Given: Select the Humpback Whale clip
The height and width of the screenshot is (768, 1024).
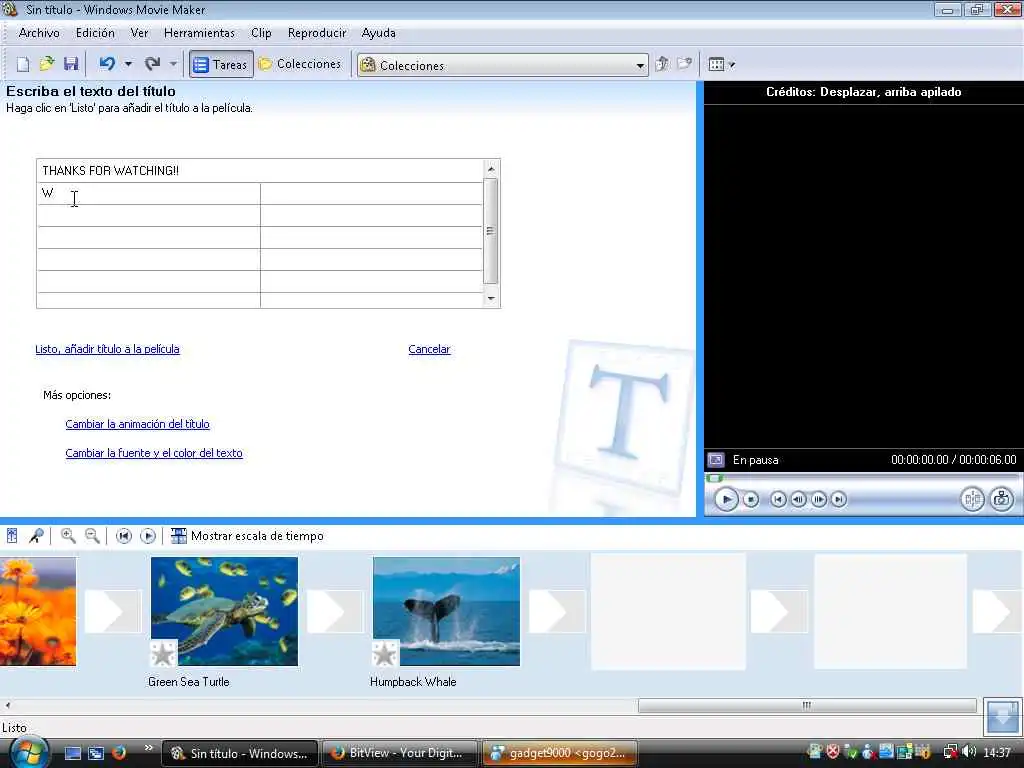Looking at the screenshot, I should tap(446, 611).
